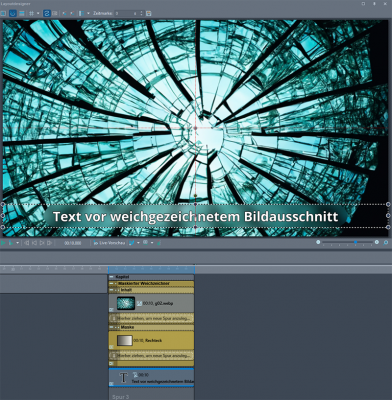Viewport: 392px width, 400px height.
Task: Click the grid hash icon
Action: (x=31, y=13)
